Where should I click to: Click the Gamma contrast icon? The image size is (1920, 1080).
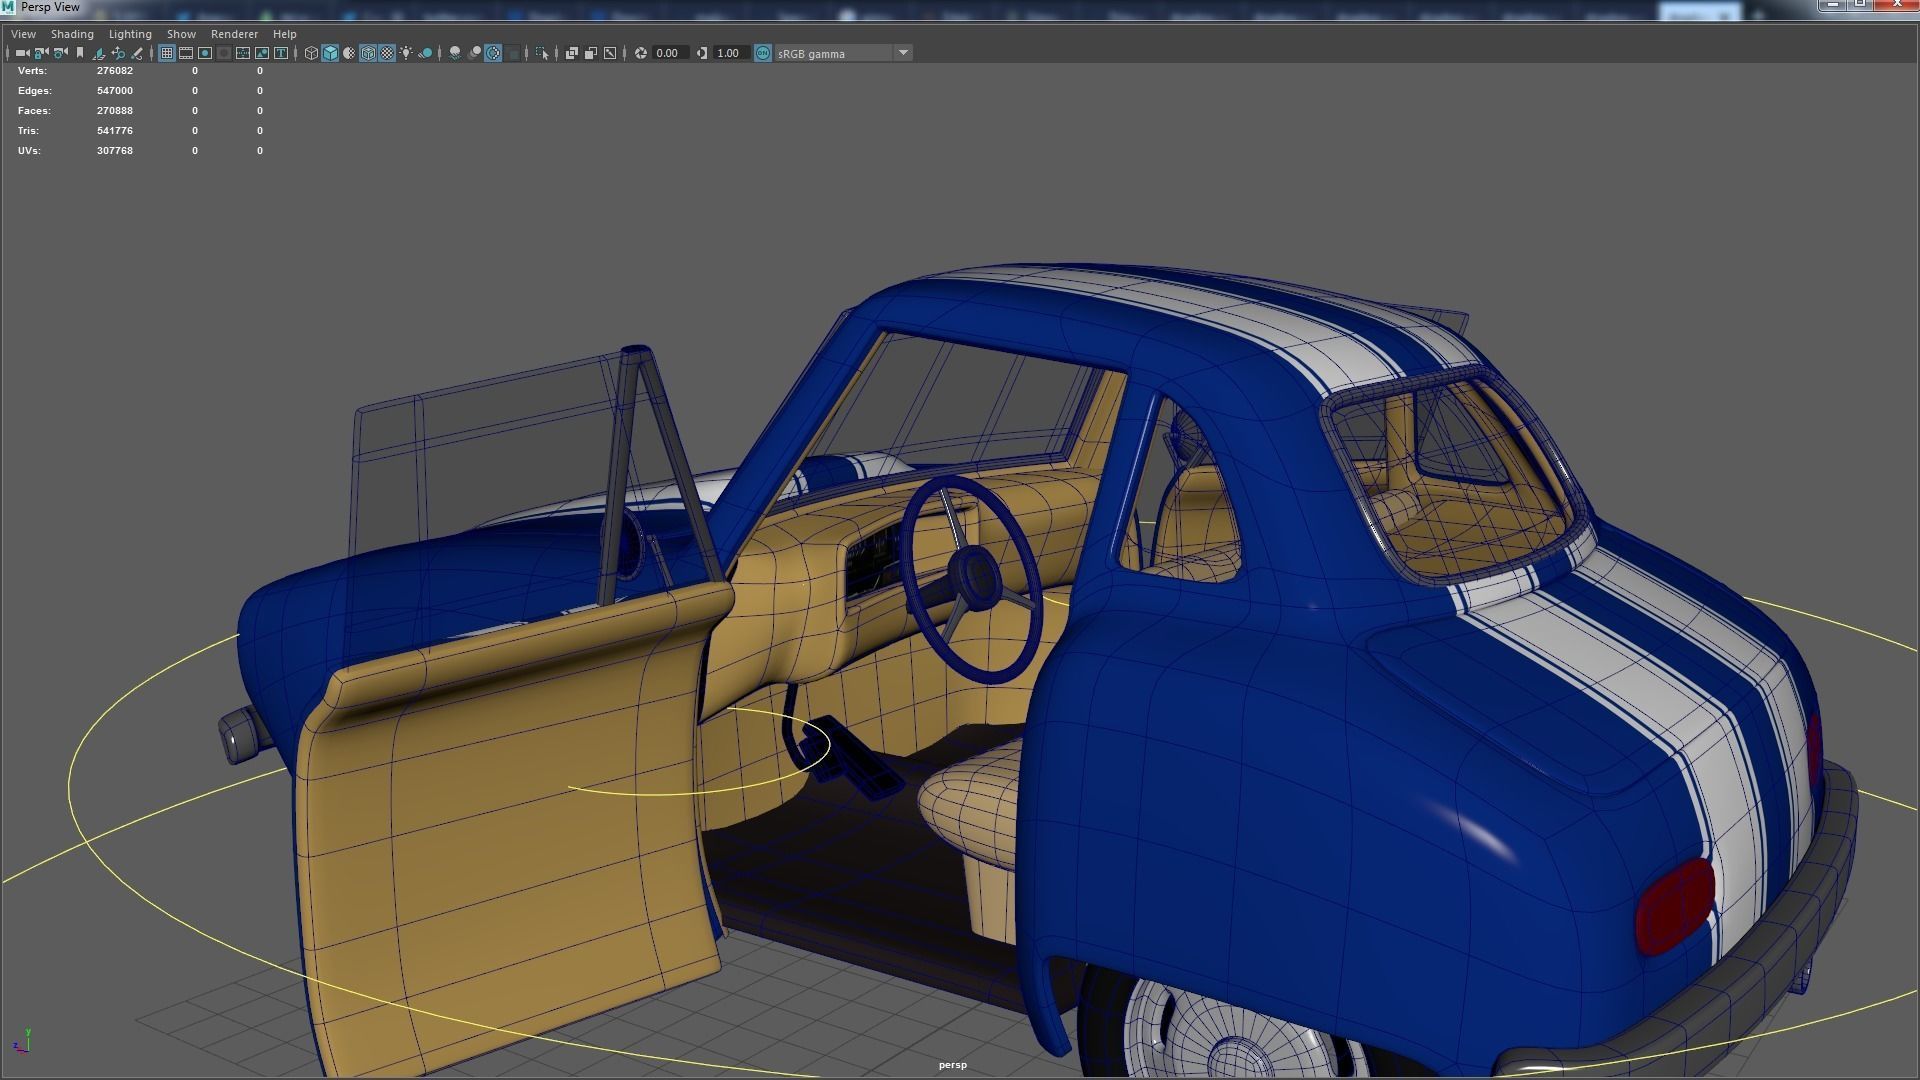tap(702, 53)
